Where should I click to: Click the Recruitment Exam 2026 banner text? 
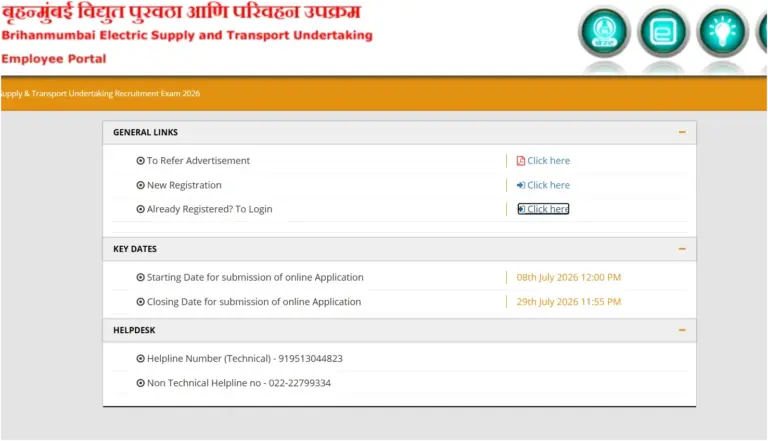tap(100, 94)
